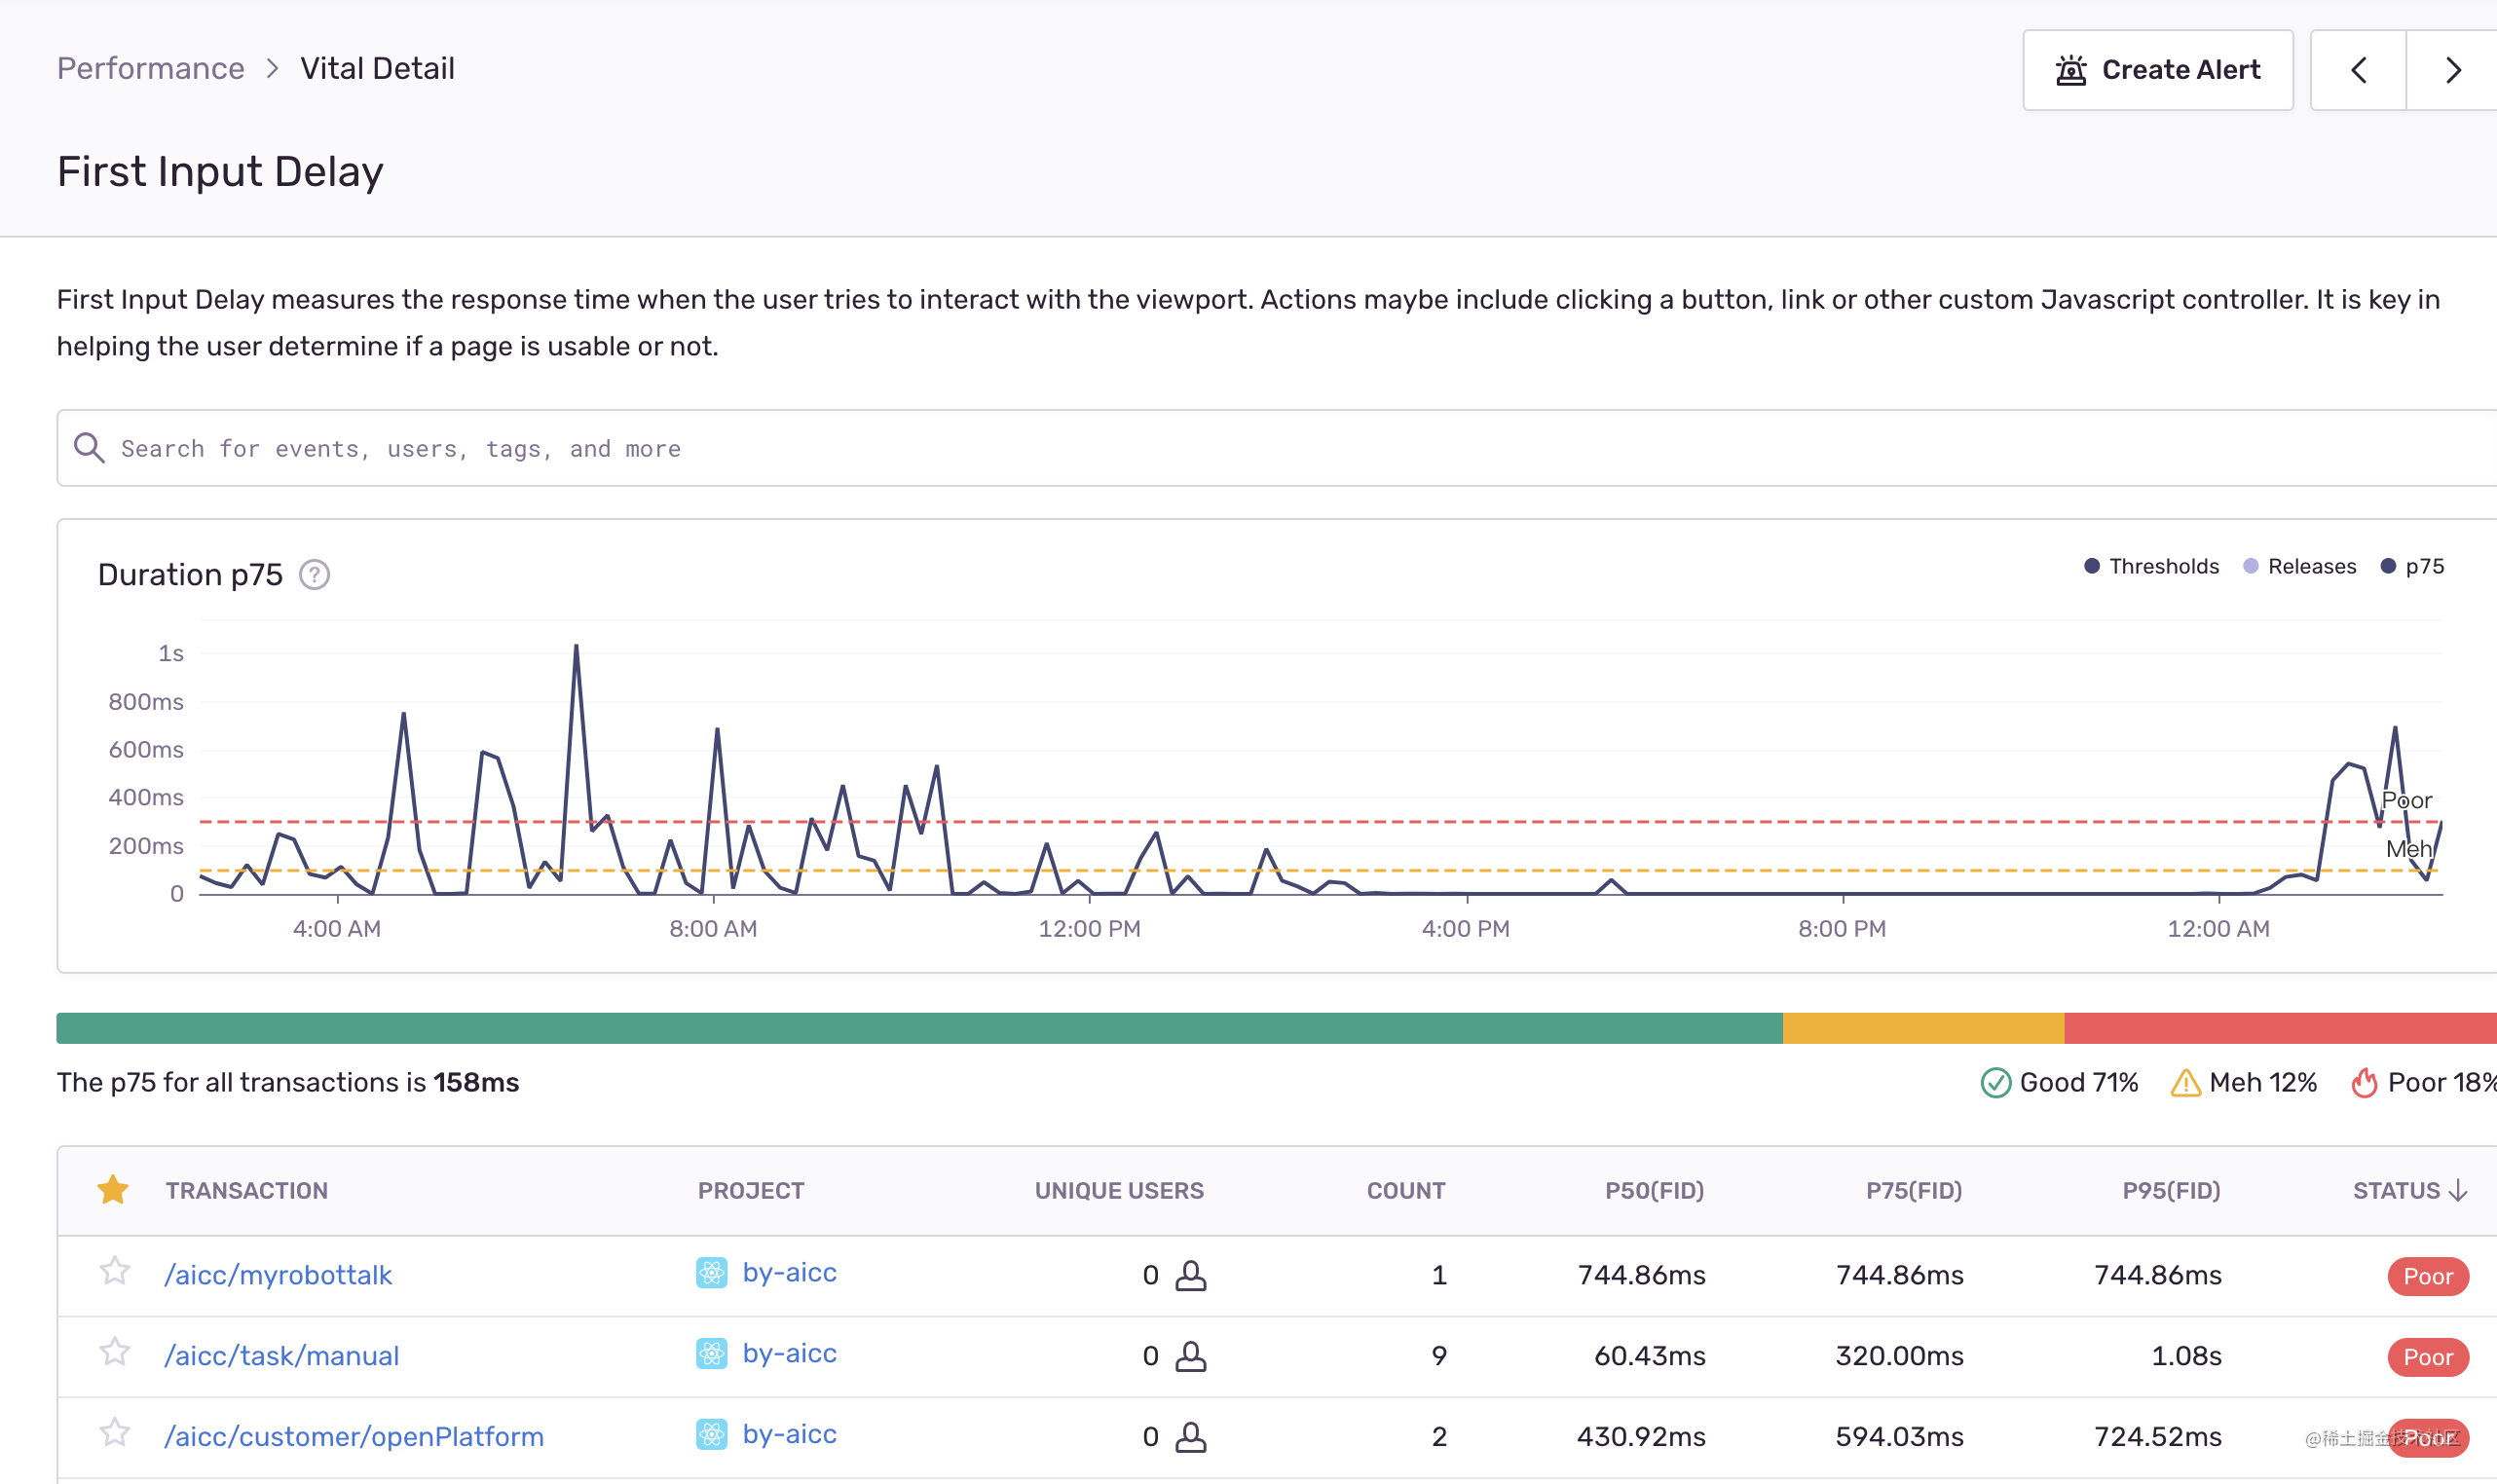Image resolution: width=2497 pixels, height=1484 pixels.
Task: Click the Create Alert button
Action: [x=2157, y=70]
